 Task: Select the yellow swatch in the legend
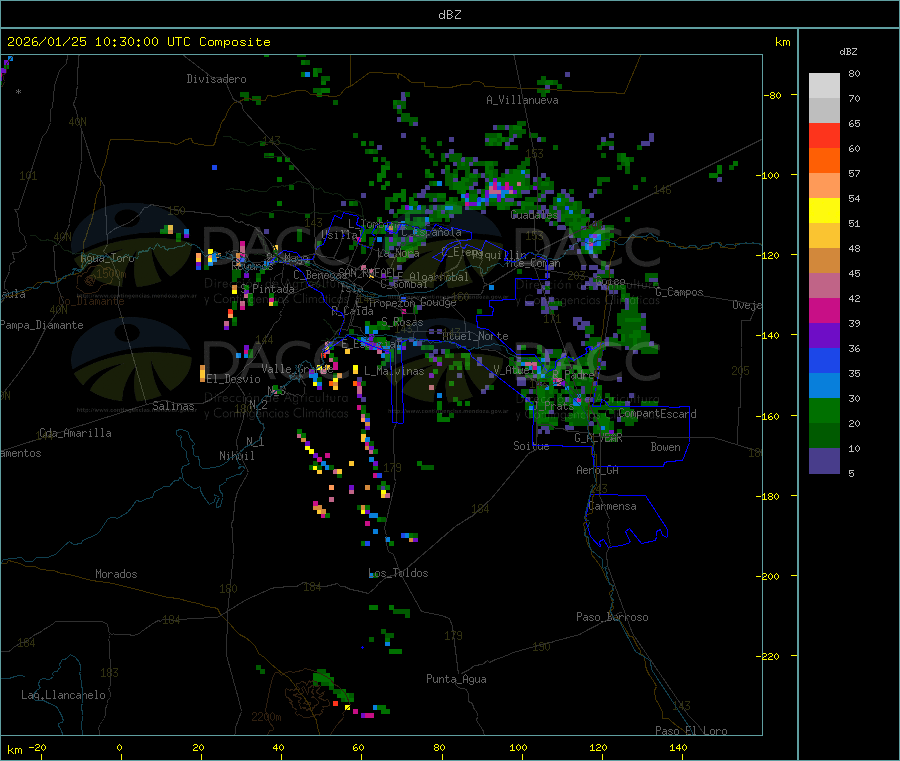[x=824, y=211]
